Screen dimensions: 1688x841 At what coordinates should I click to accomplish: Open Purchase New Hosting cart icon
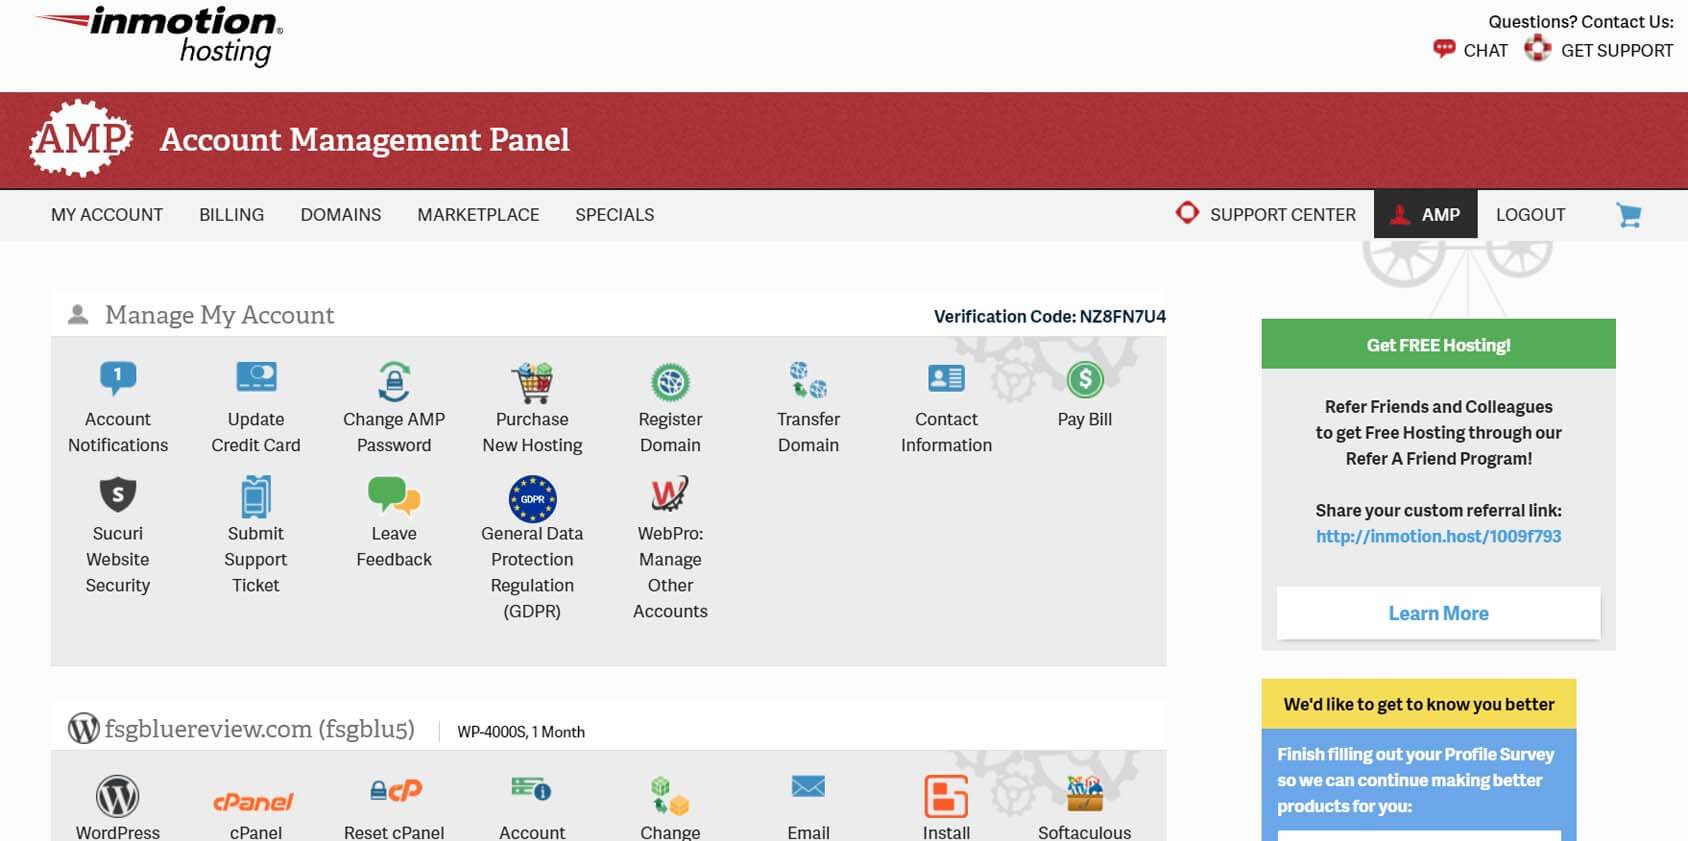(532, 382)
